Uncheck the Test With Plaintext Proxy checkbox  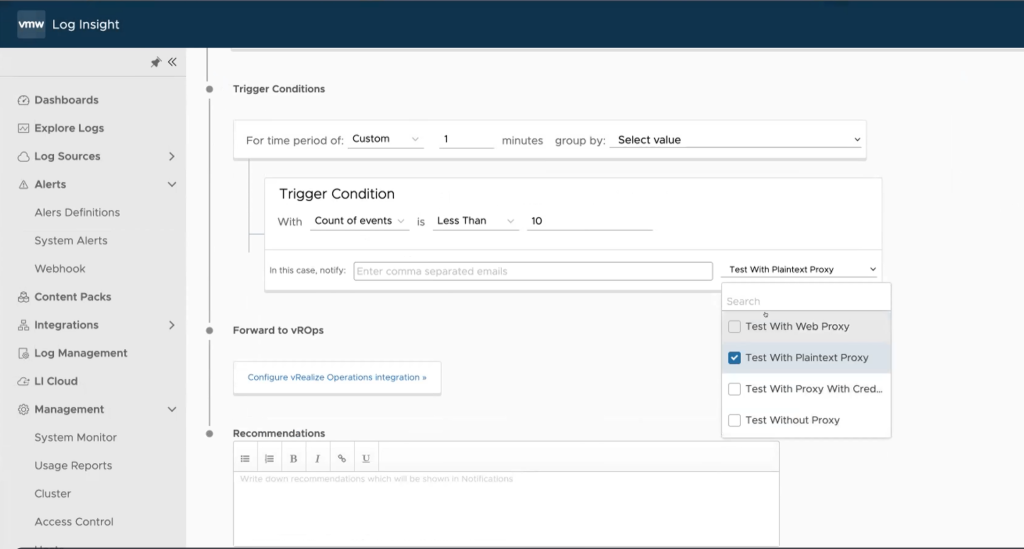(x=734, y=358)
